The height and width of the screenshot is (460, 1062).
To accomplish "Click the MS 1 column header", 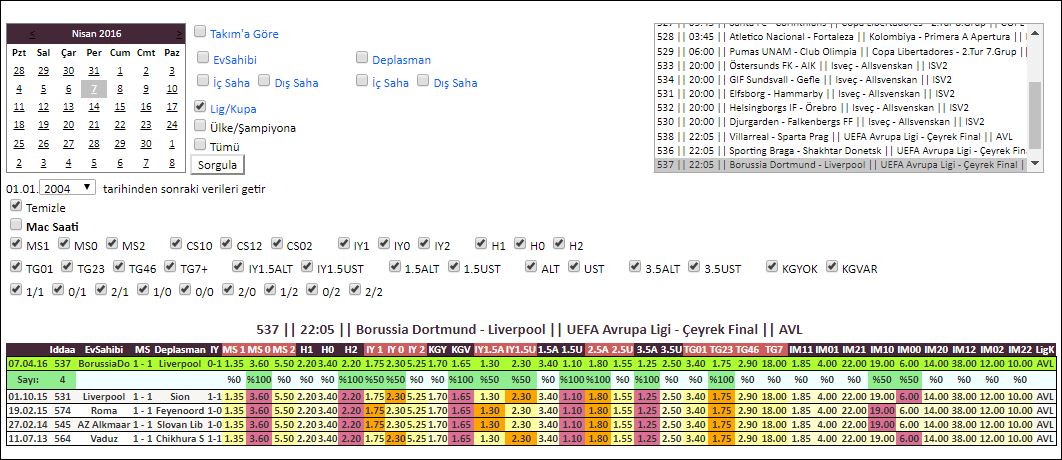I will tap(233, 350).
